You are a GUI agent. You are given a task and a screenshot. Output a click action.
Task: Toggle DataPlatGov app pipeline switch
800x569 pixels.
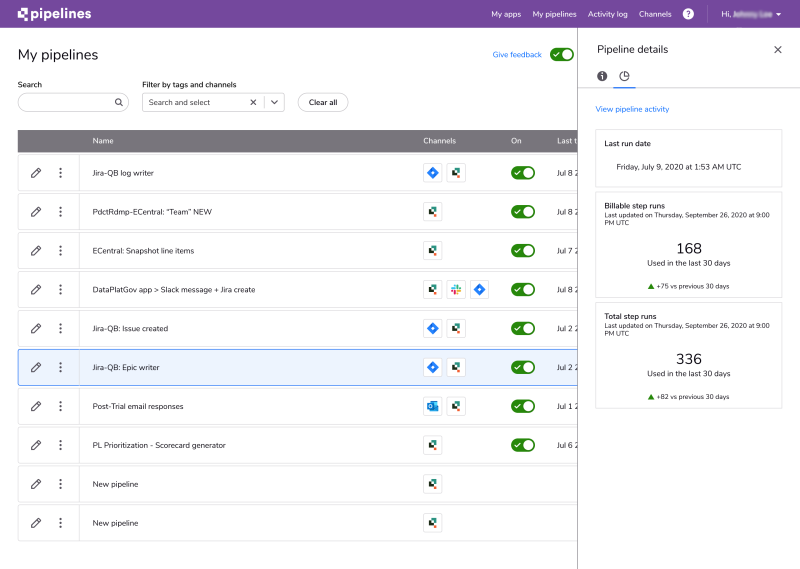[523, 289]
